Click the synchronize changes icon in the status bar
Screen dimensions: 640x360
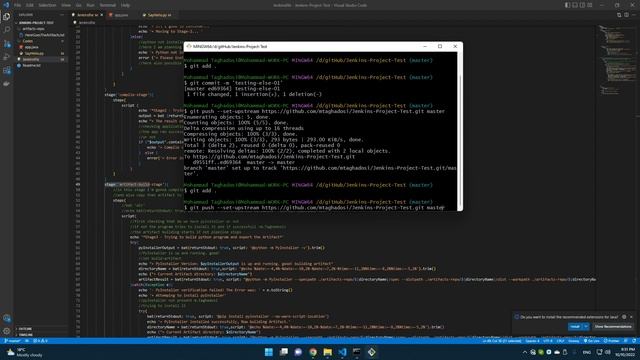pos(27,341)
